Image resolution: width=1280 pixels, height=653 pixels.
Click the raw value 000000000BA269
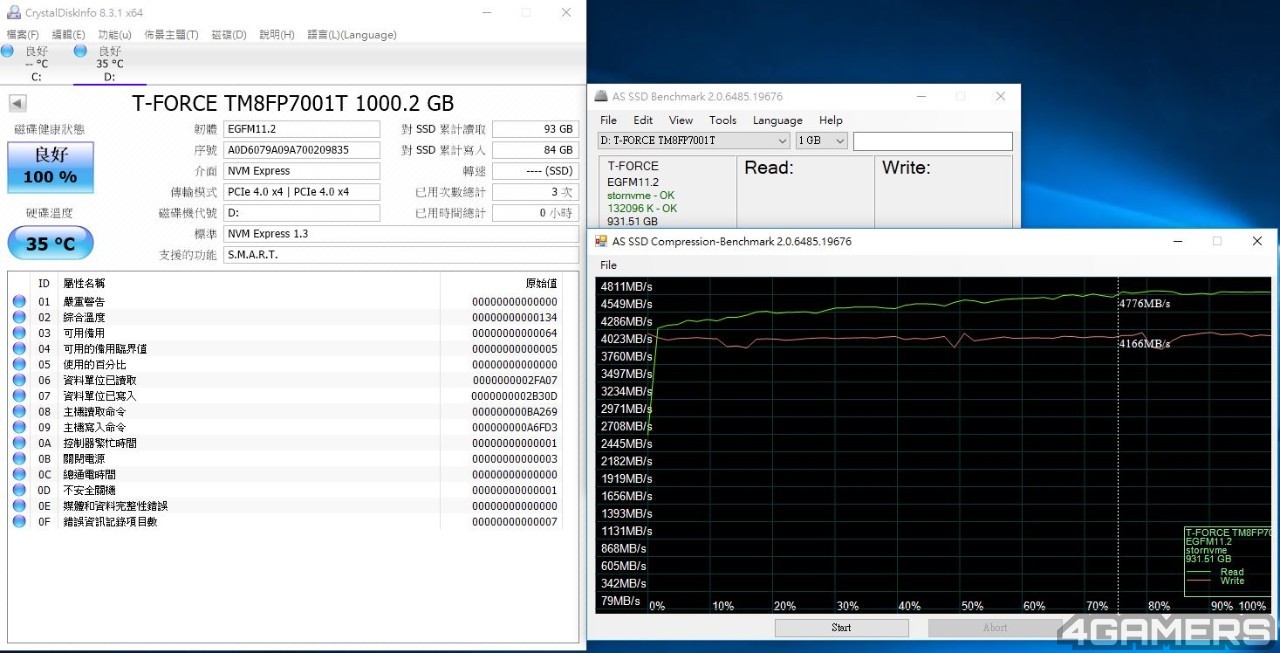515,412
